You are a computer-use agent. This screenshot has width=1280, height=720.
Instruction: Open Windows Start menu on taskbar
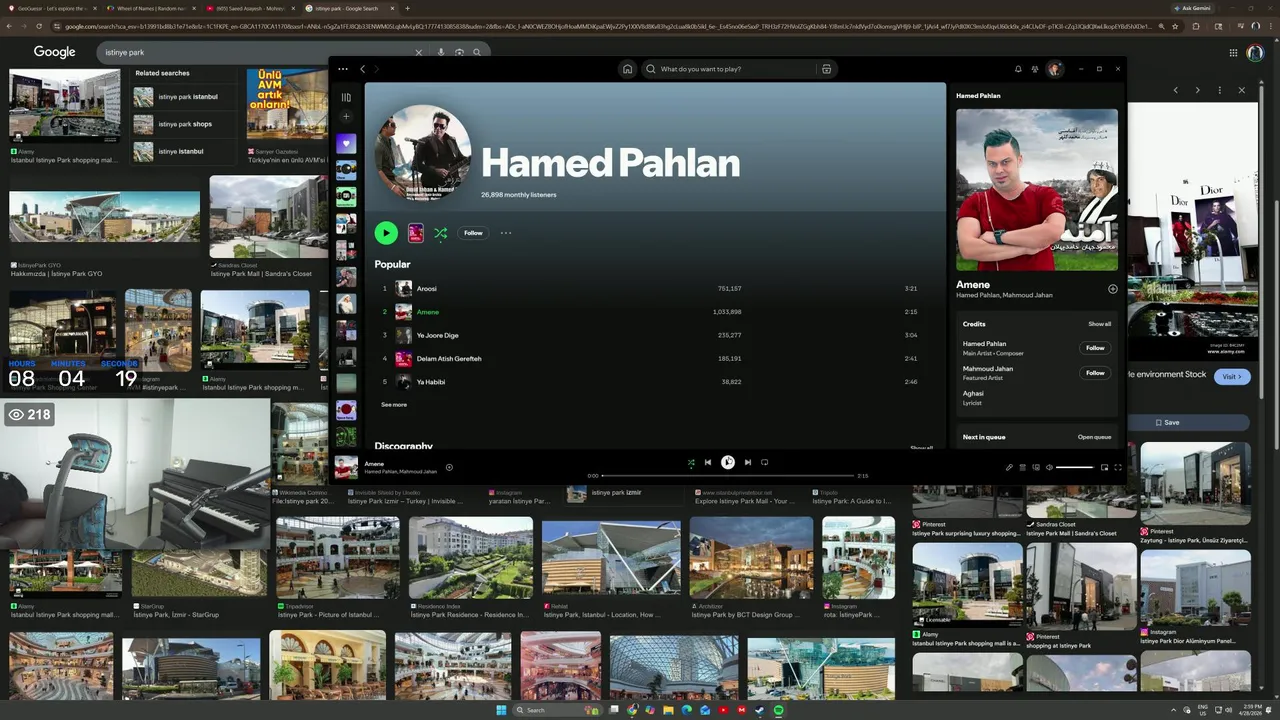(x=501, y=710)
